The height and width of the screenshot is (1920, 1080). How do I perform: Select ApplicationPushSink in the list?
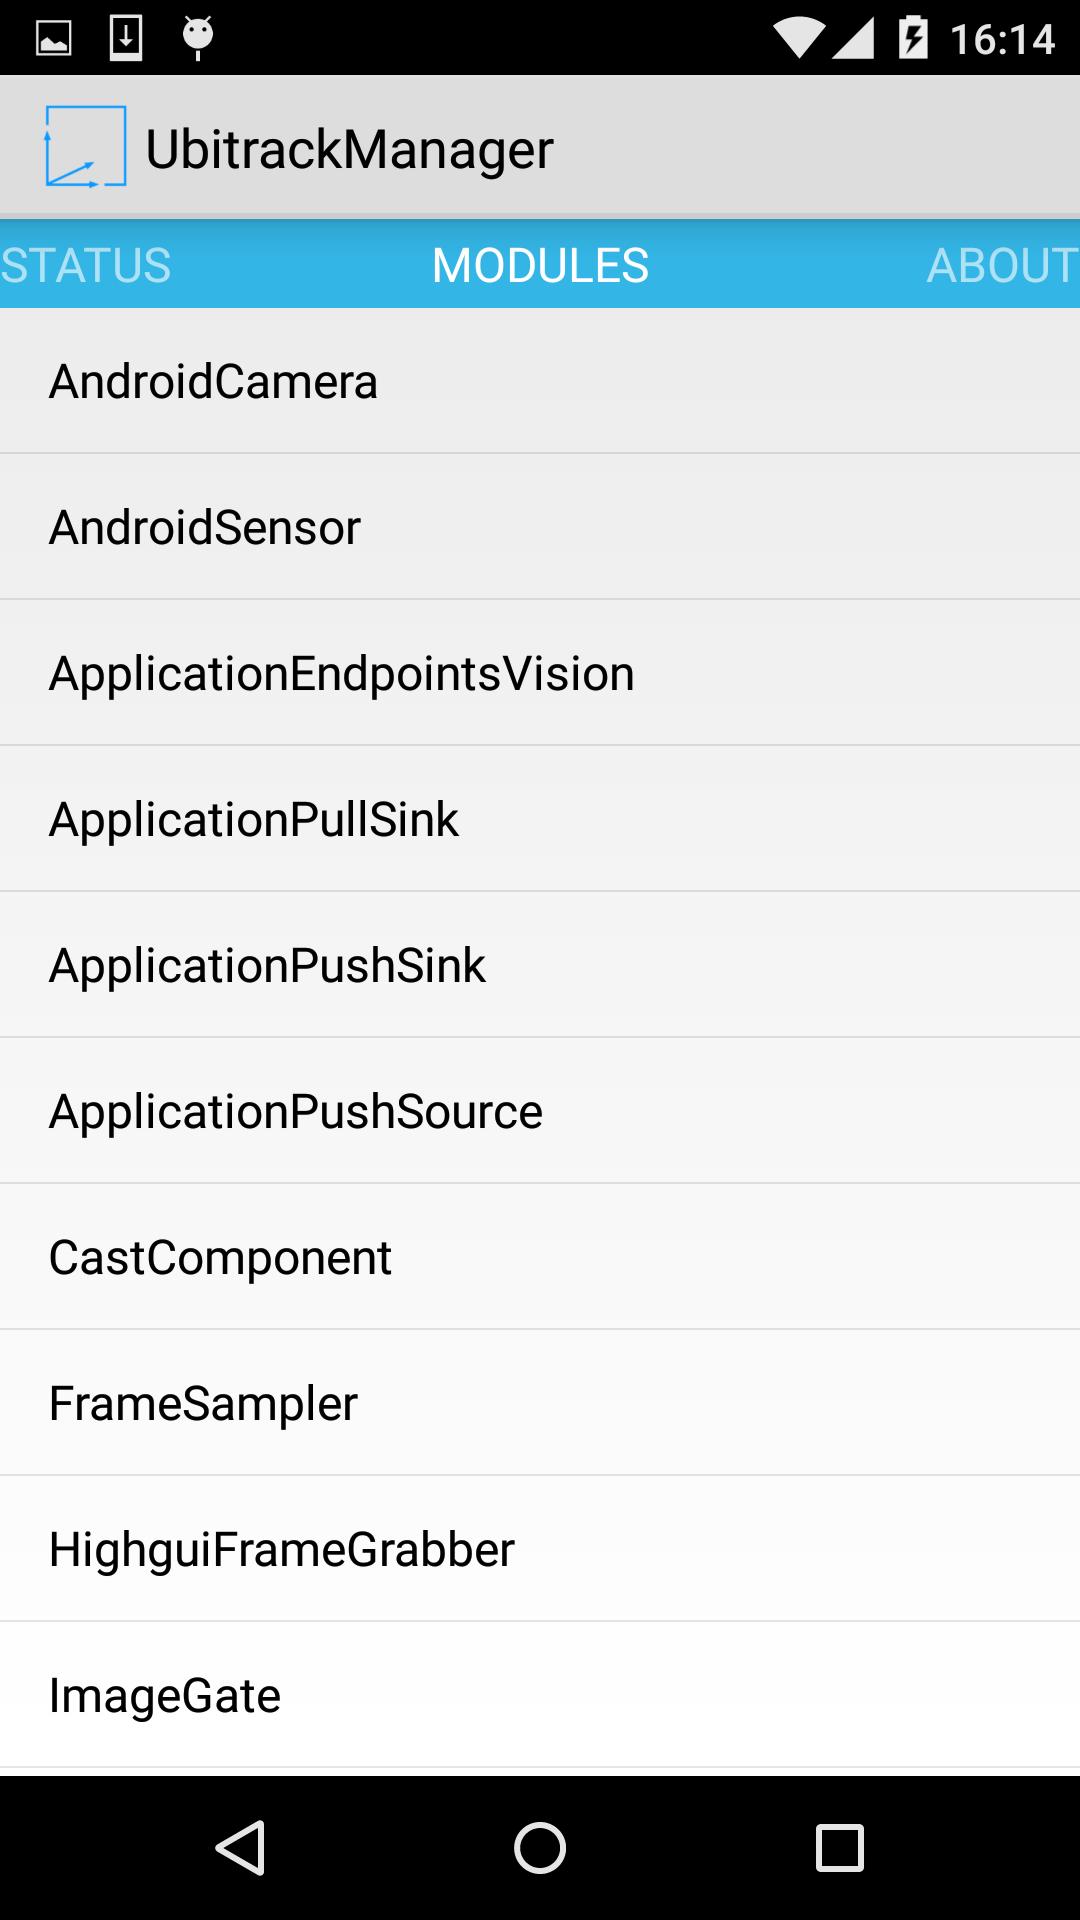(540, 965)
